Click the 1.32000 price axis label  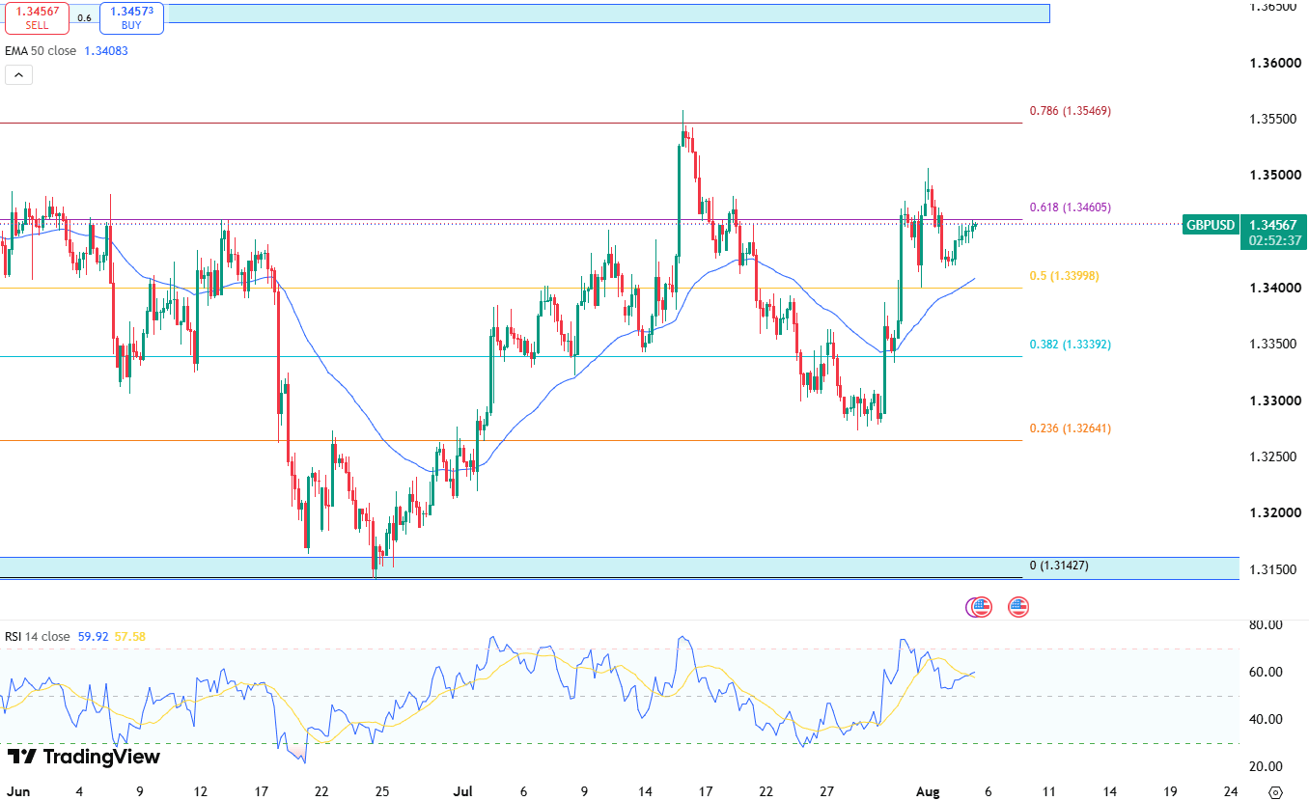pyautogui.click(x=1274, y=512)
